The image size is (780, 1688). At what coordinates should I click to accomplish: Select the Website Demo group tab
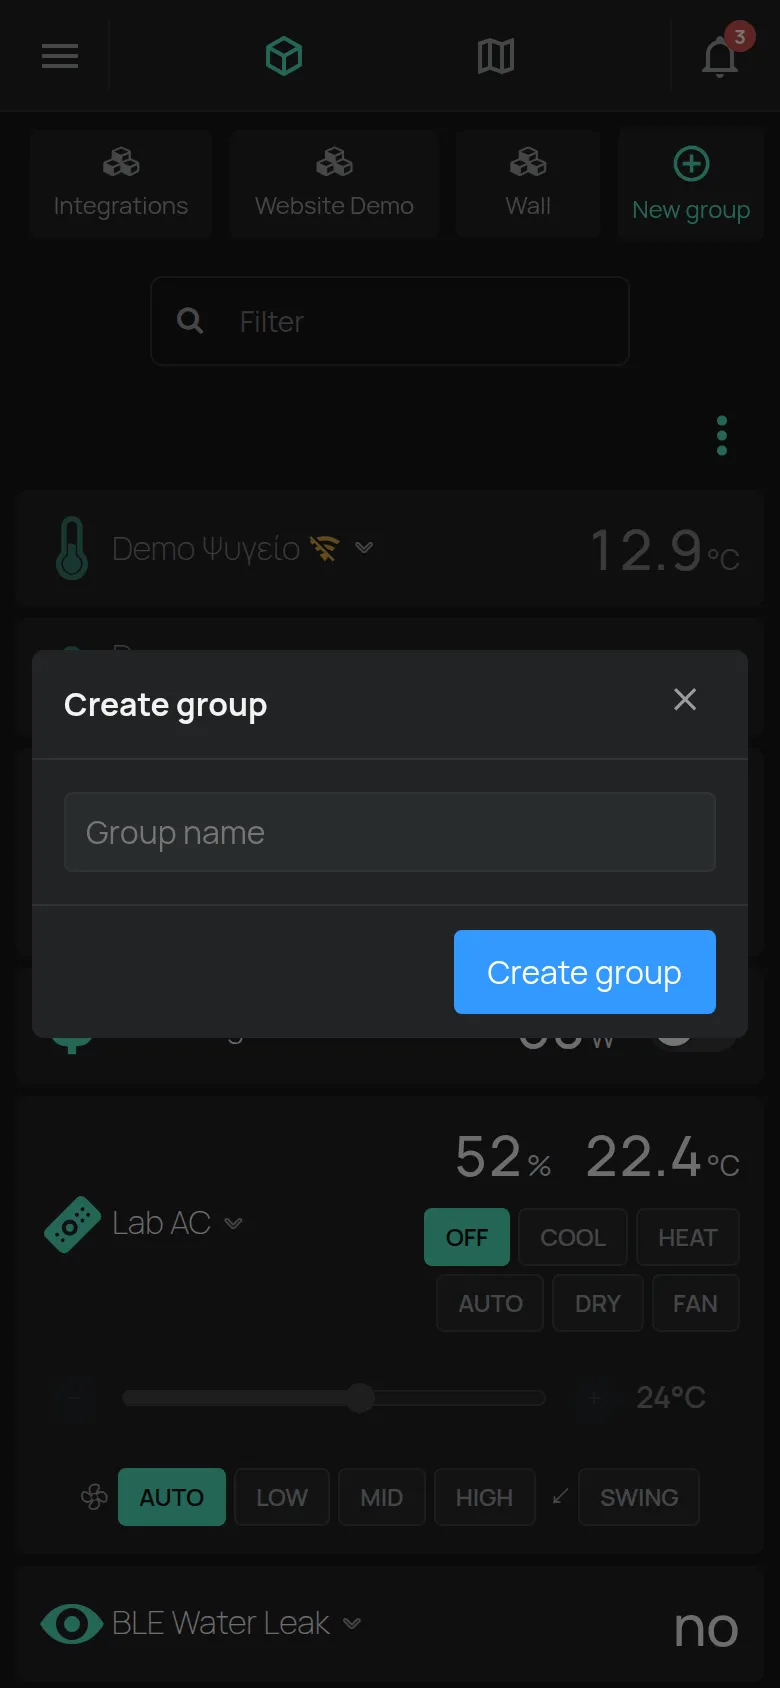334,184
